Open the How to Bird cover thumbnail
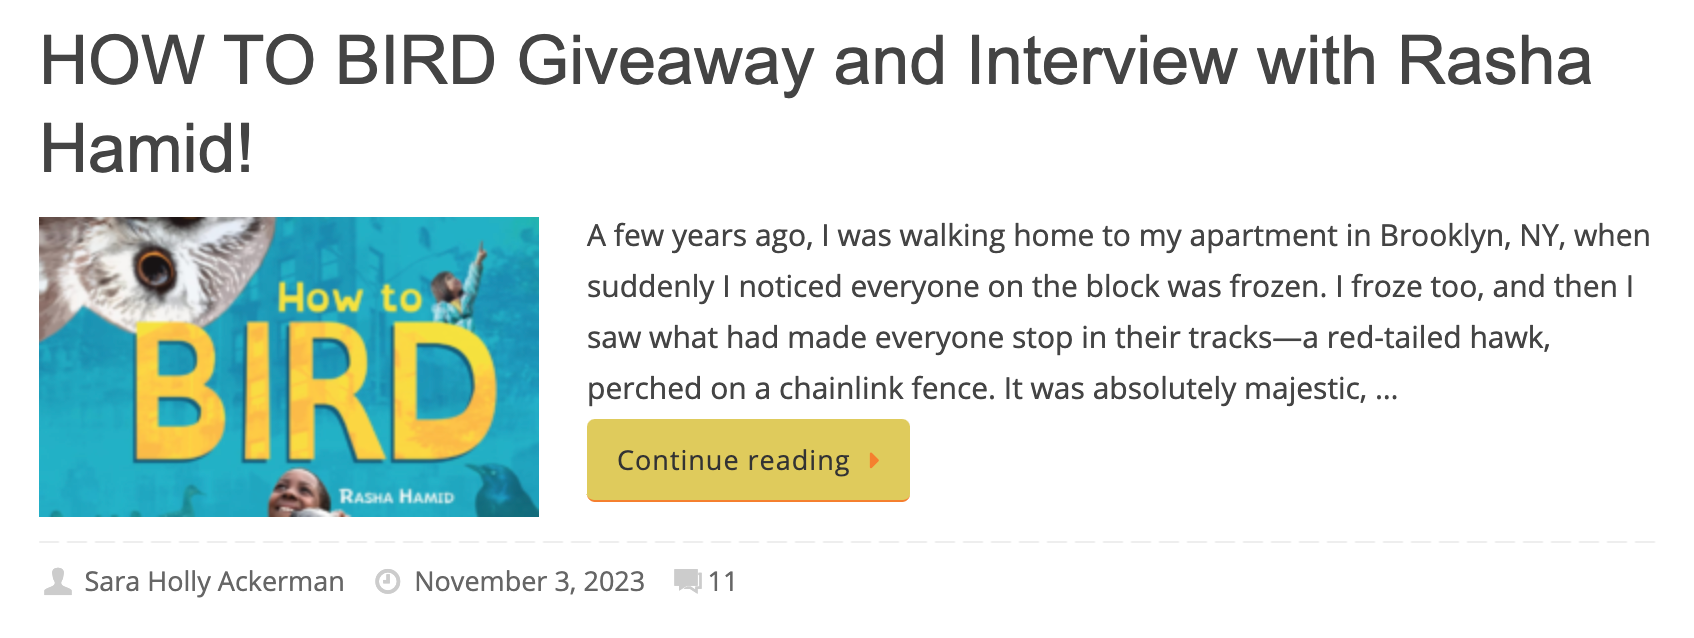Image resolution: width=1694 pixels, height=638 pixels. (288, 366)
